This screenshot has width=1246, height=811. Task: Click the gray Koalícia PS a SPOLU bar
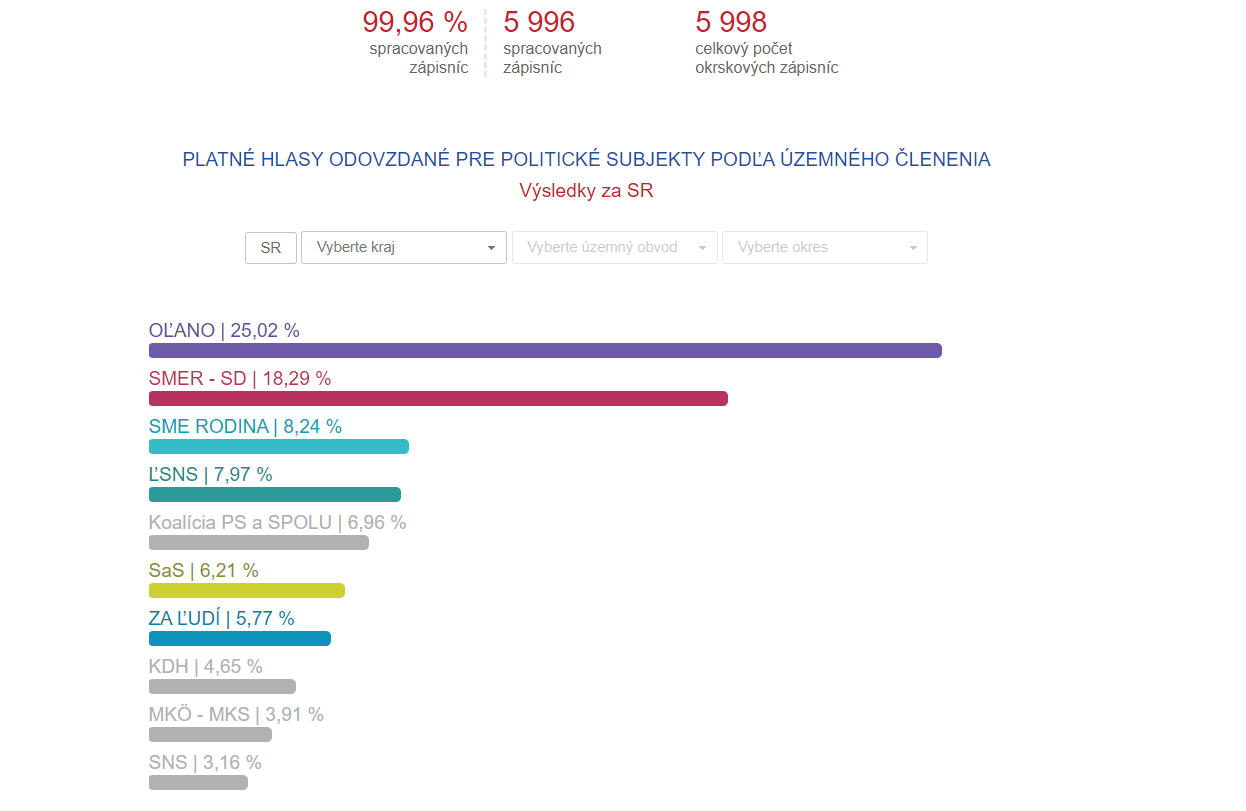click(259, 542)
